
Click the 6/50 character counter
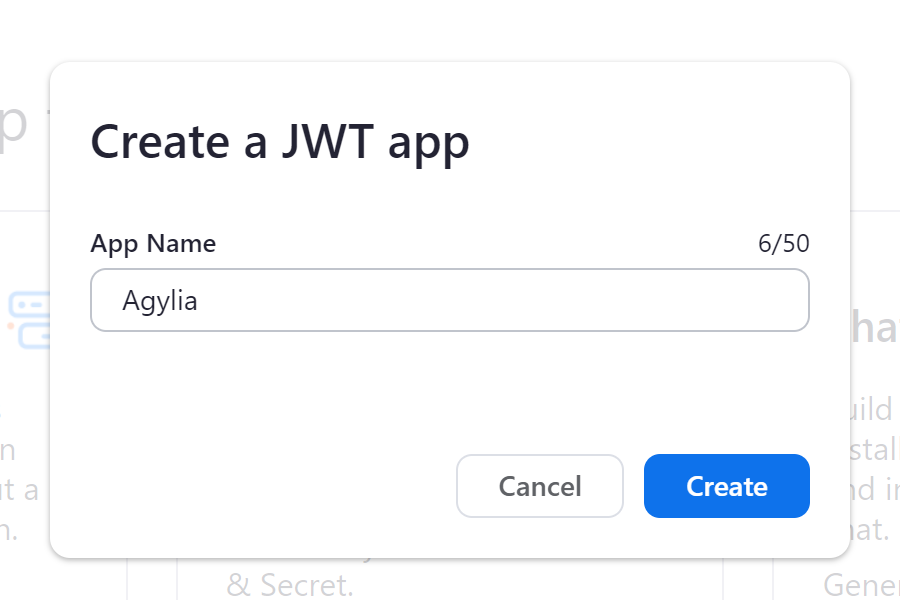point(783,244)
